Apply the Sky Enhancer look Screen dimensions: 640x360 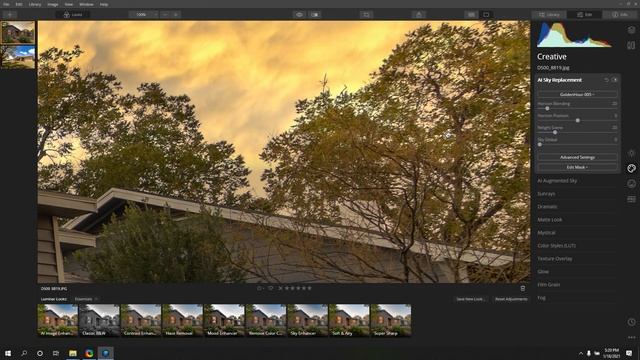pyautogui.click(x=307, y=320)
